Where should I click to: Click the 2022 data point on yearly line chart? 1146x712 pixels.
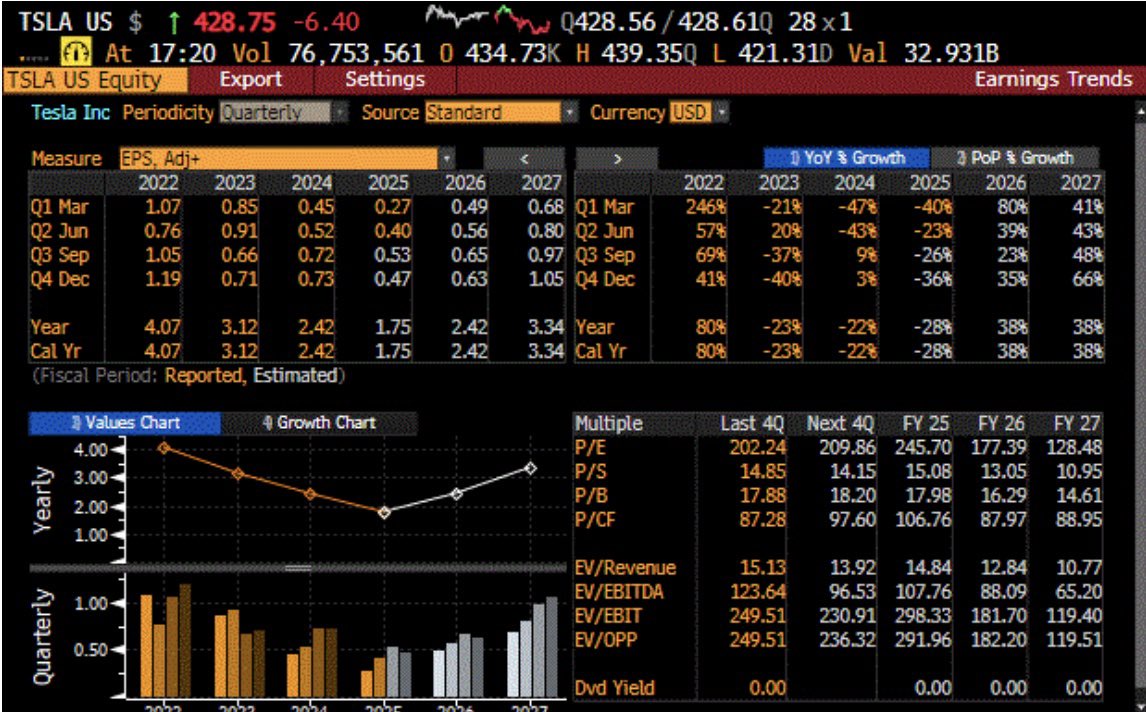(164, 447)
